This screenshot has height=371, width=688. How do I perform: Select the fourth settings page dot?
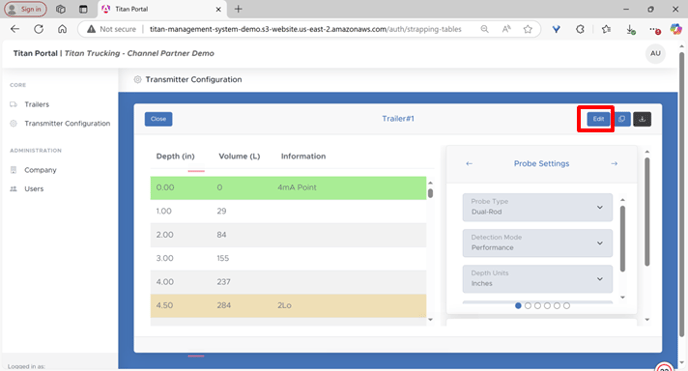(x=547, y=306)
